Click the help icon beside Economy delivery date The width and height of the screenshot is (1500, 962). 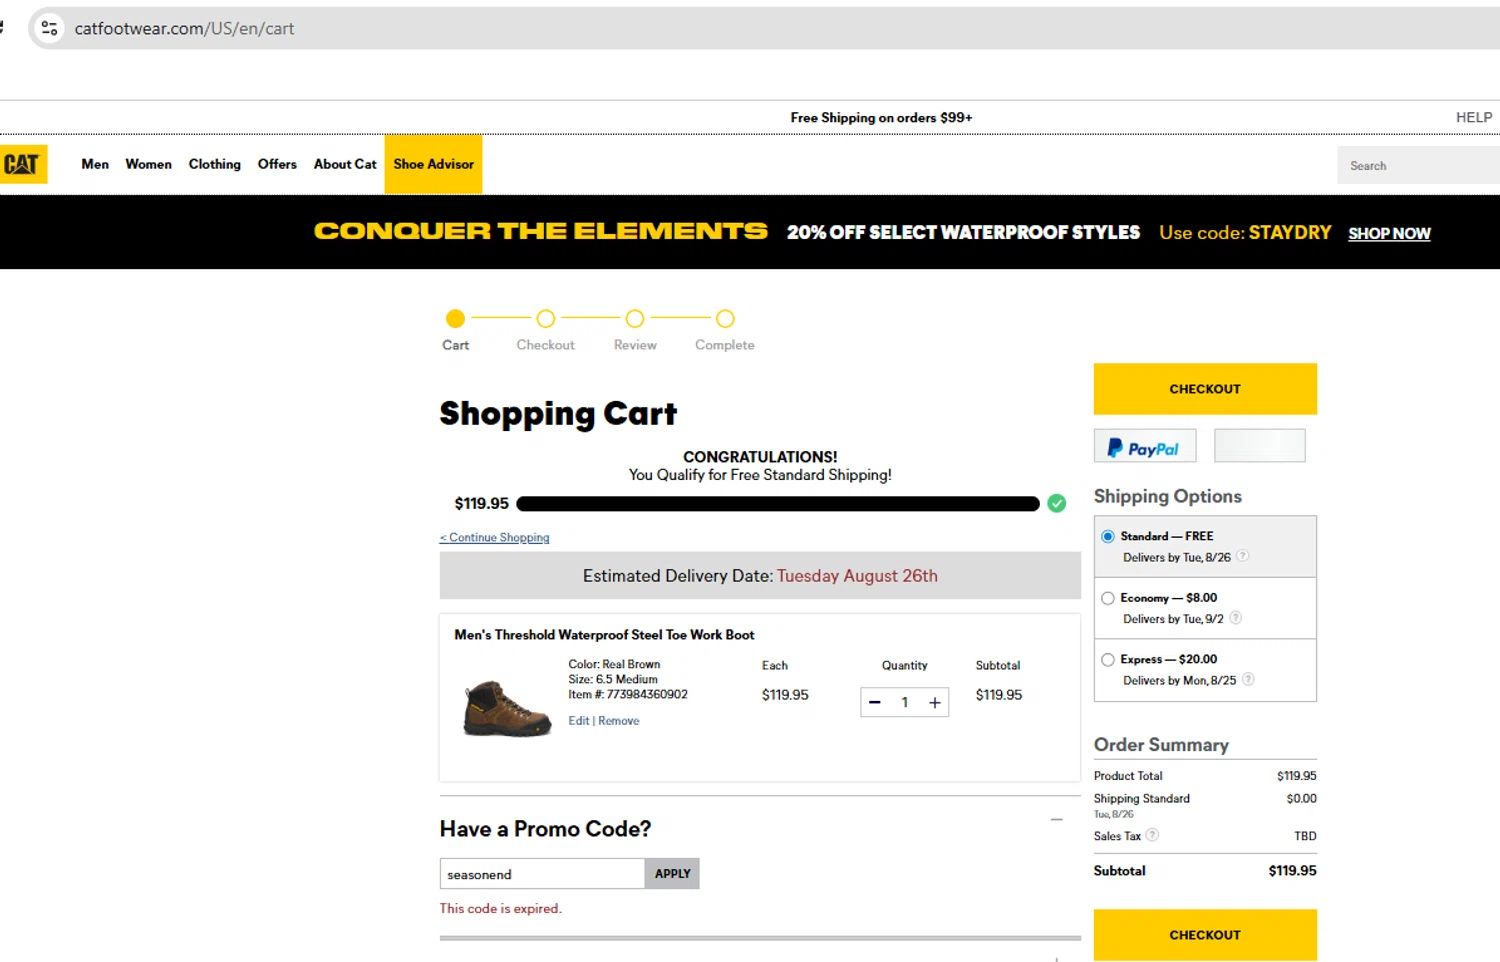(x=1235, y=618)
